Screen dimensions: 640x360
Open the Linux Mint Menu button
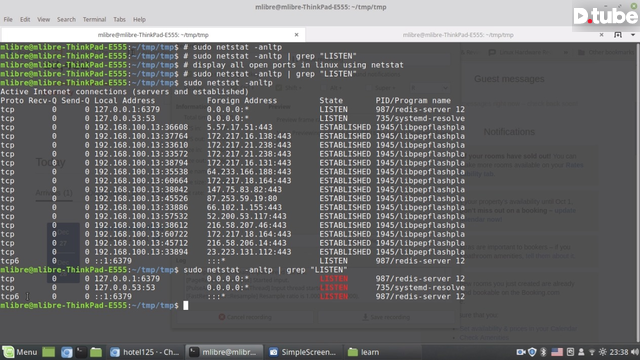pyautogui.click(x=20, y=352)
